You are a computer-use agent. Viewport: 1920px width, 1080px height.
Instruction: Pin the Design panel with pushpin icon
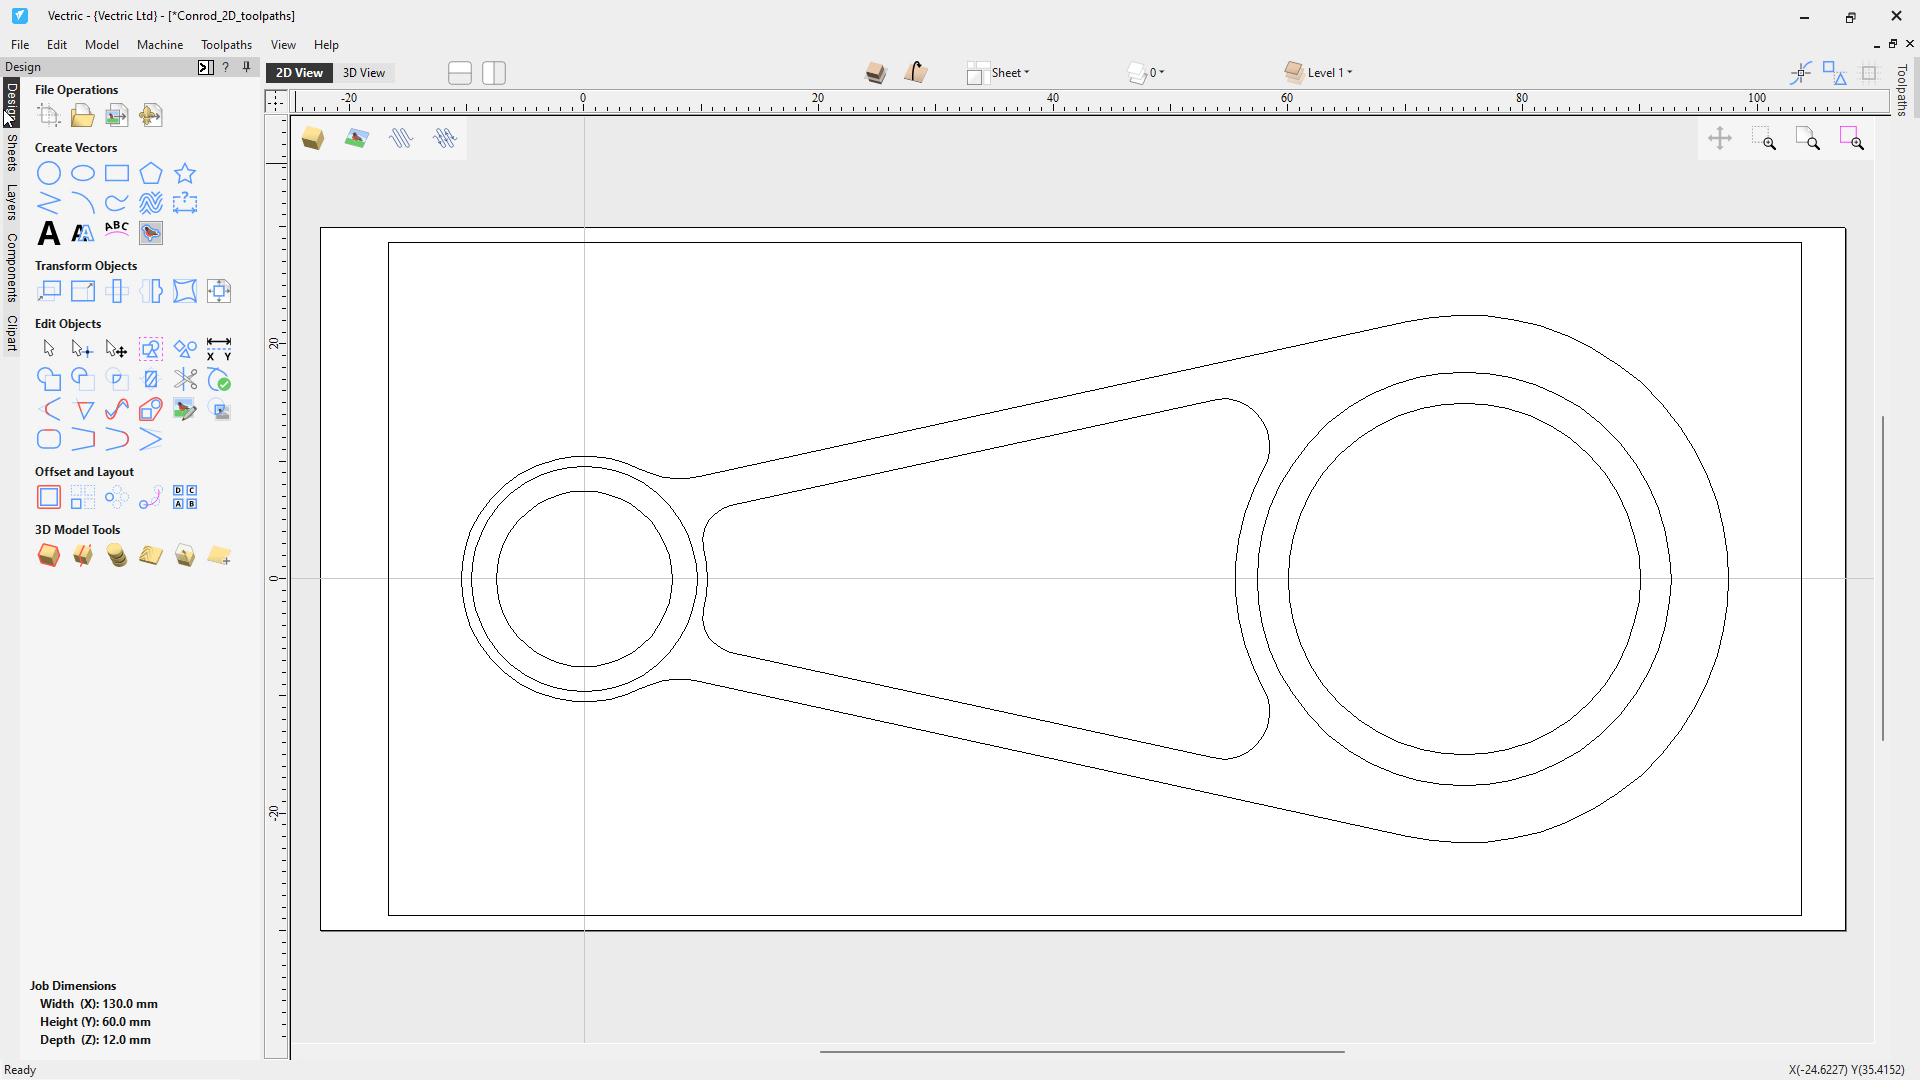247,67
